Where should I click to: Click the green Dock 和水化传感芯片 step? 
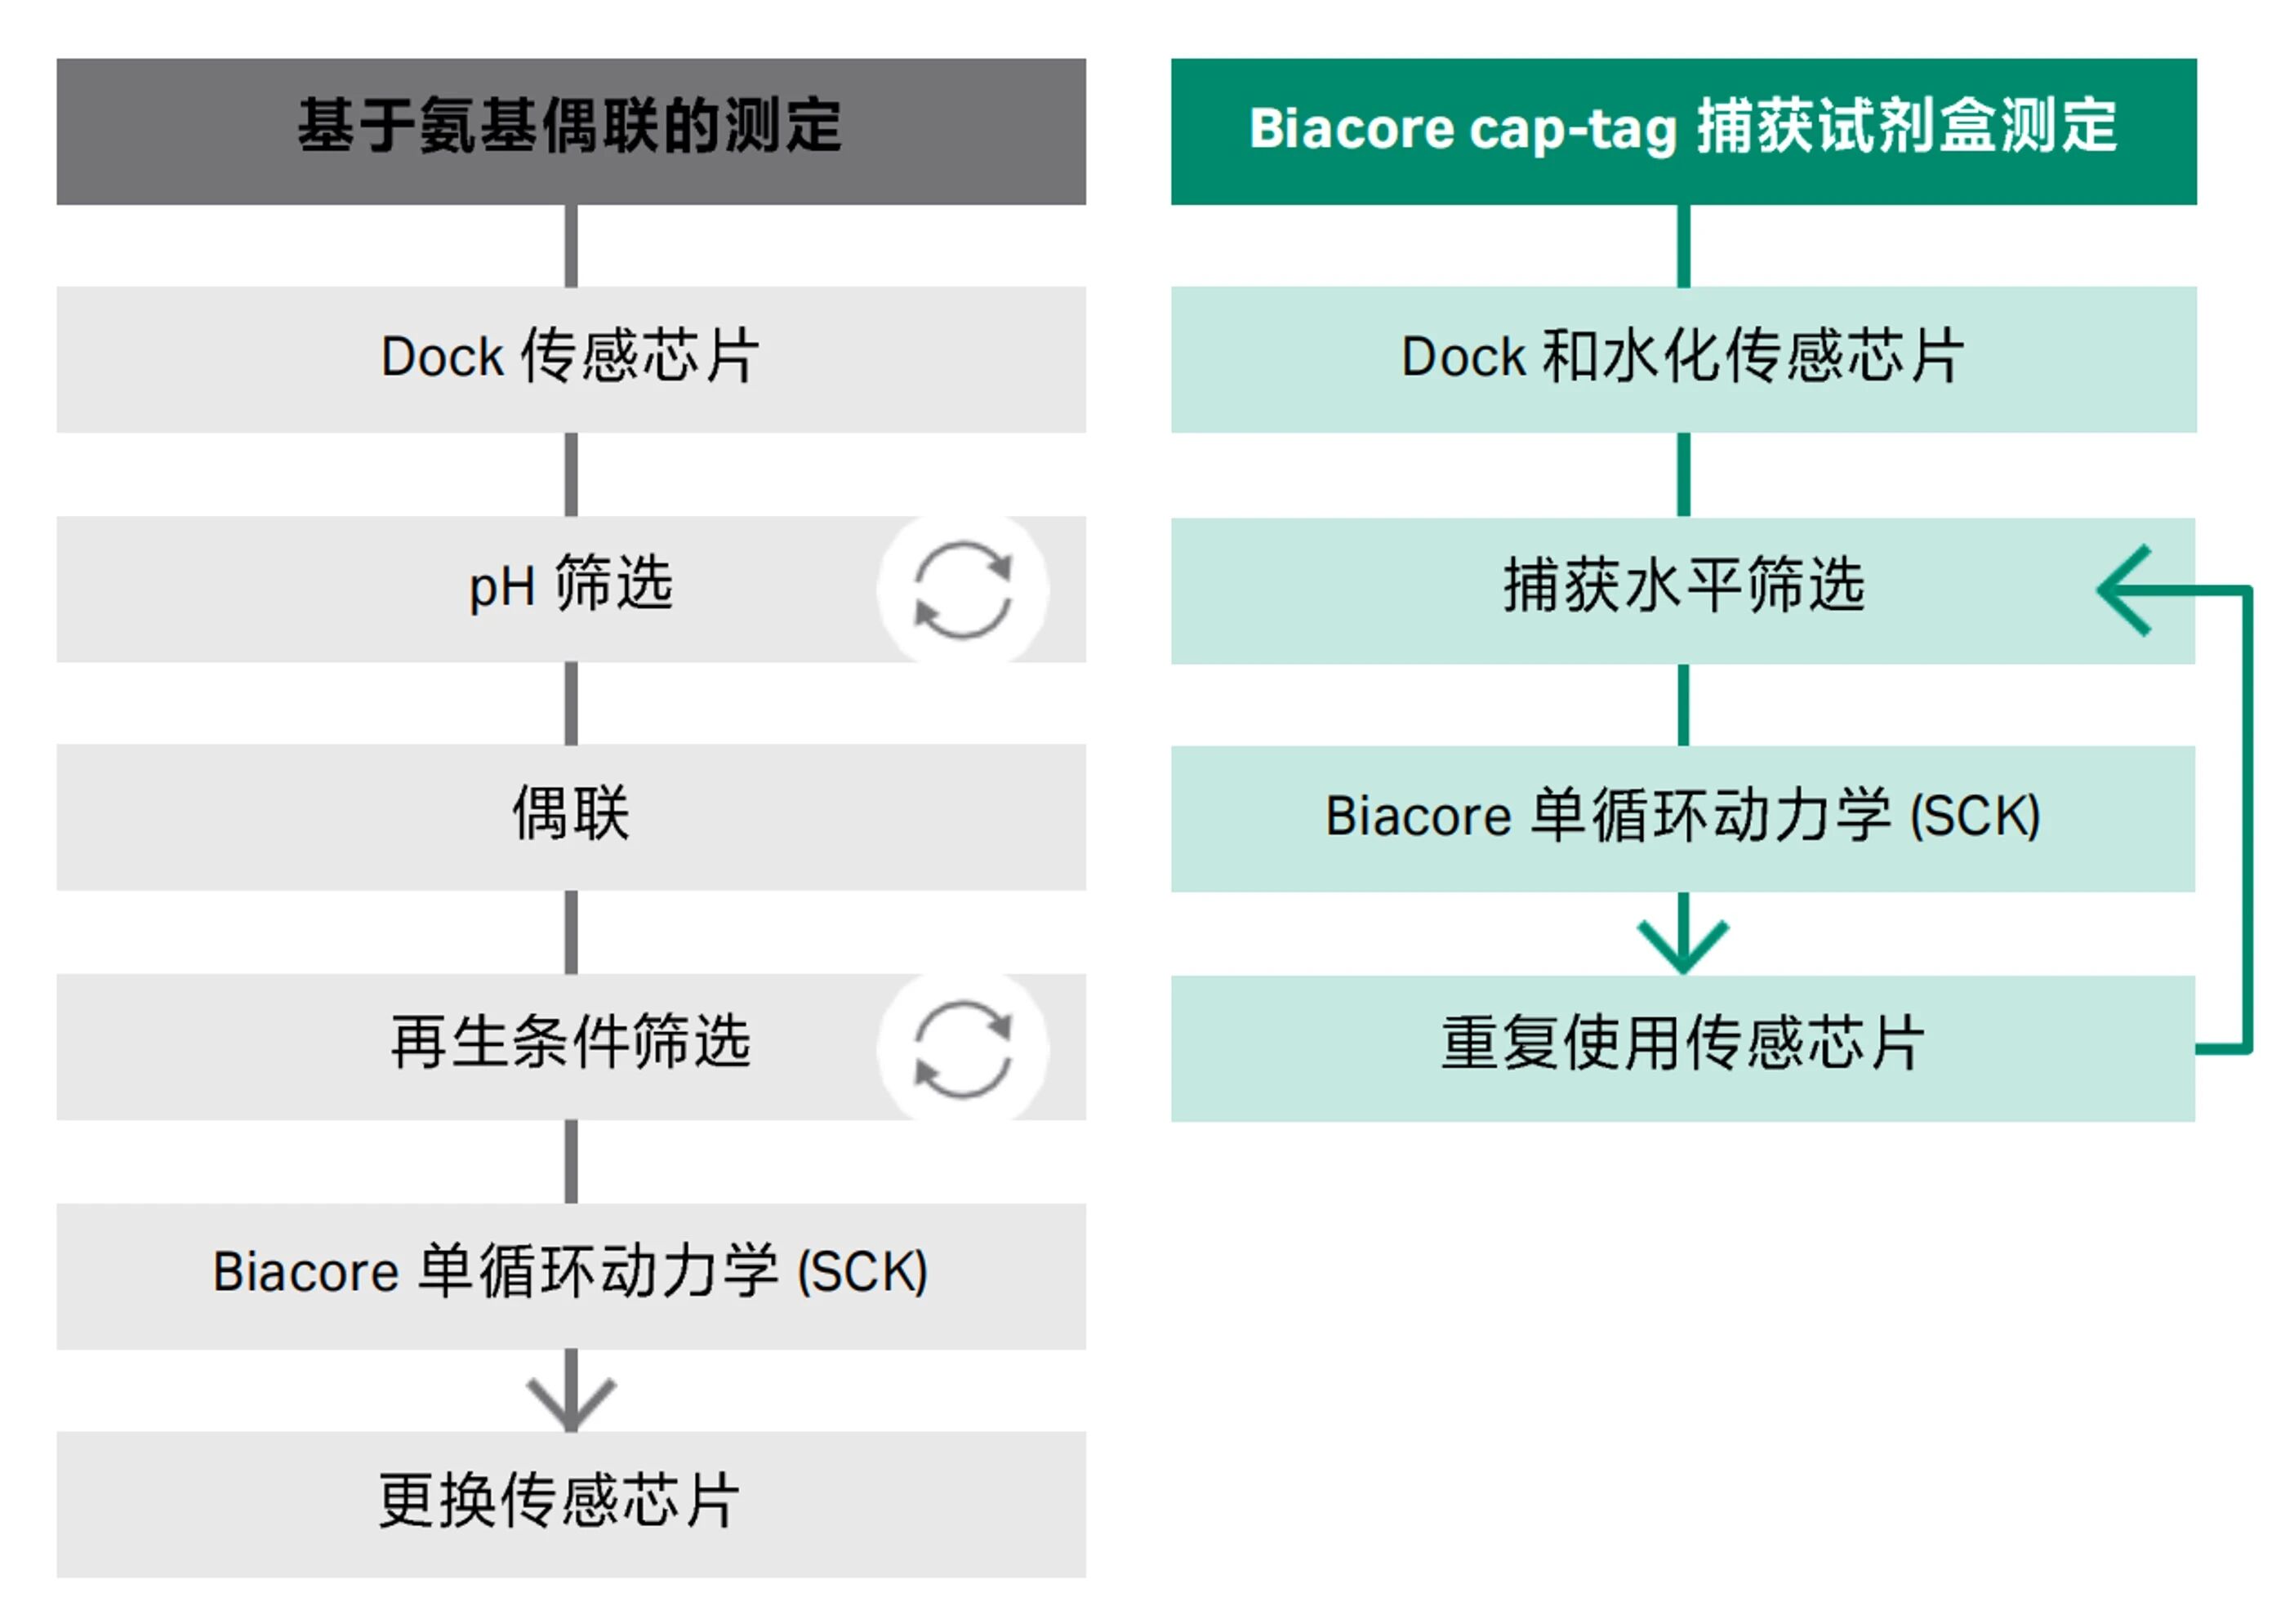pos(1682,358)
